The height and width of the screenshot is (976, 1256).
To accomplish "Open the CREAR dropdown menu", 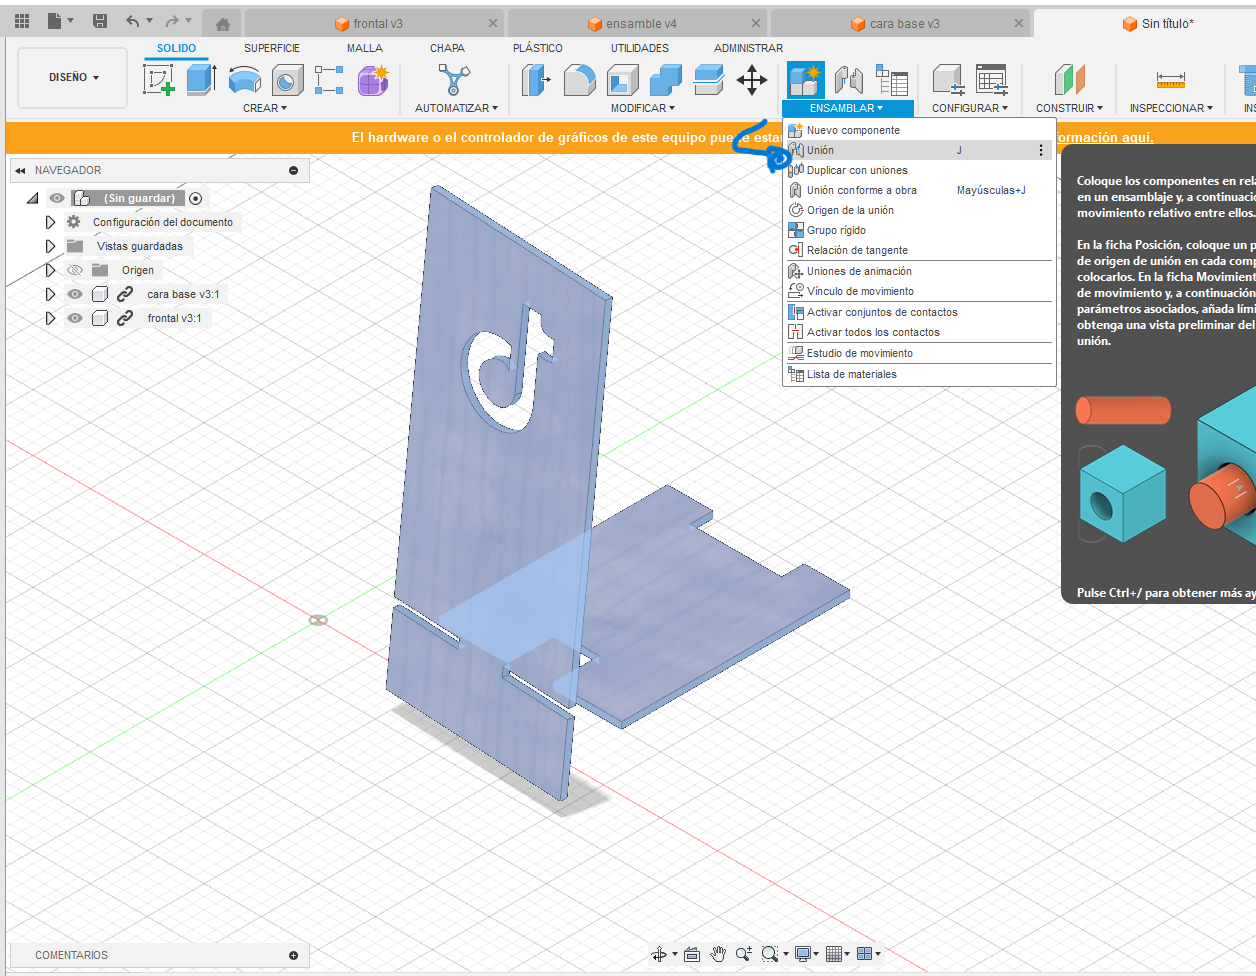I will point(265,108).
